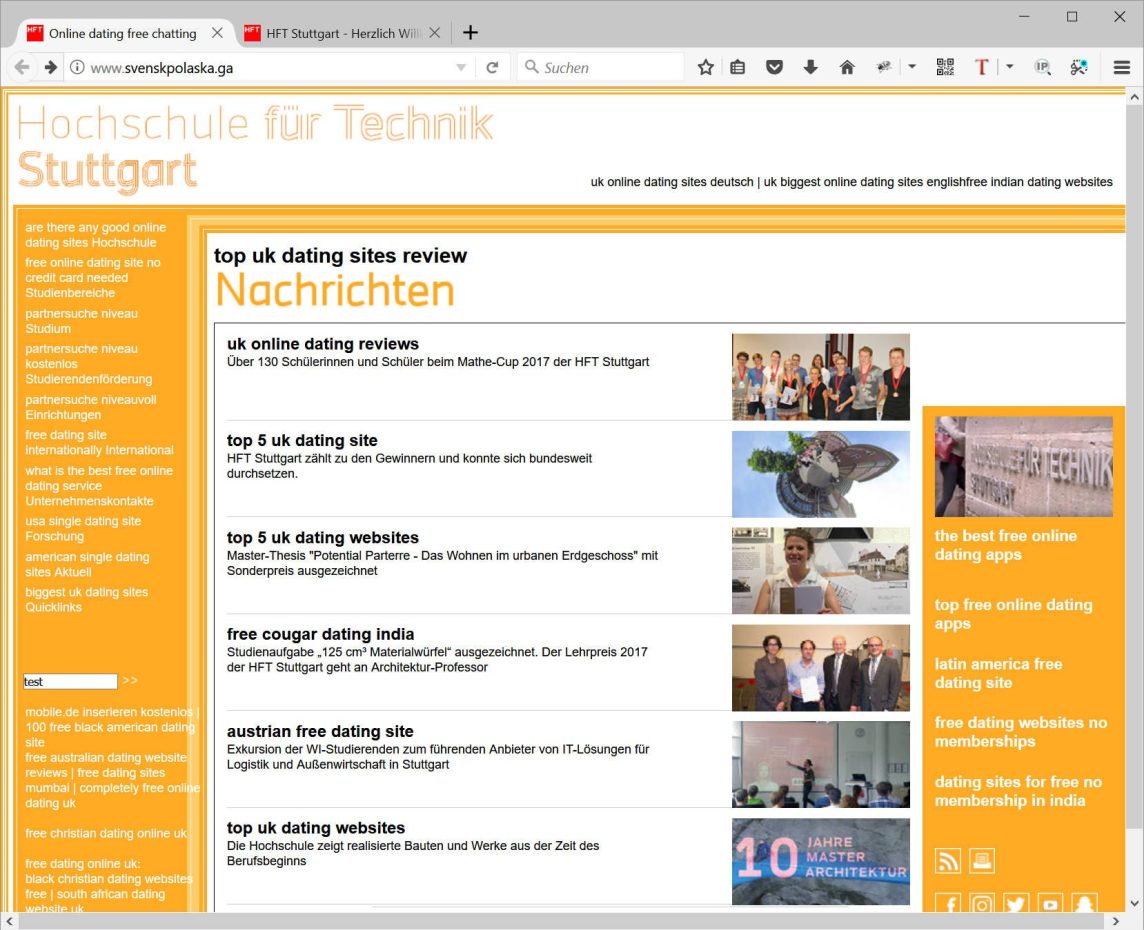Viewport: 1144px width, 930px height.
Task: Open a new browser tab
Action: tap(471, 33)
